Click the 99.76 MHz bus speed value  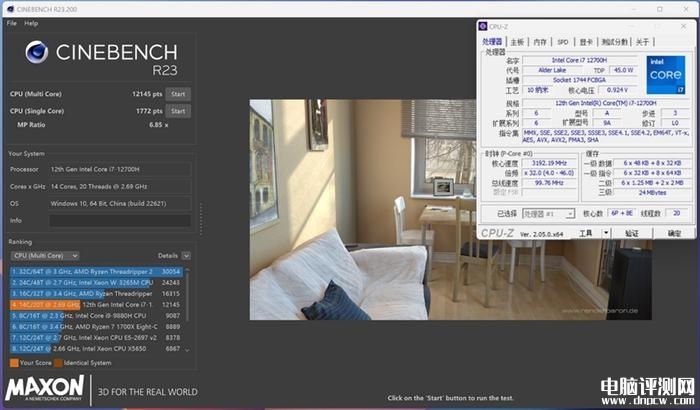tap(549, 183)
